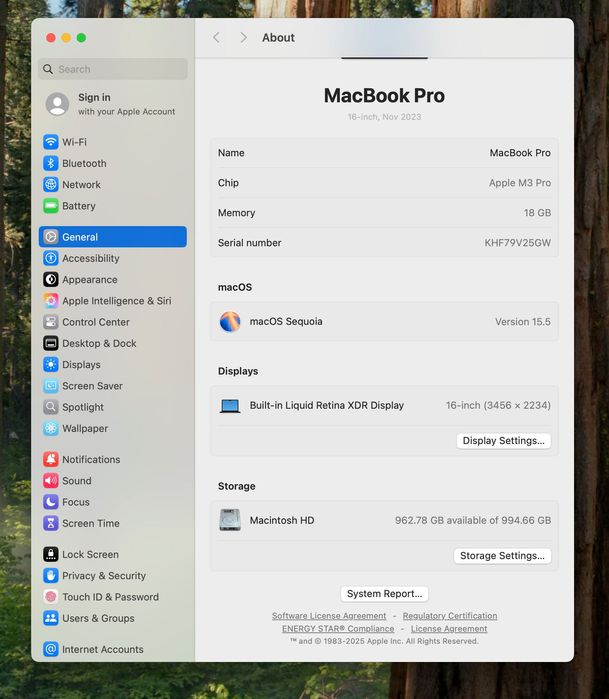This screenshot has height=699, width=609.
Task: Click the Memory value 18 GB
Action: click(537, 213)
